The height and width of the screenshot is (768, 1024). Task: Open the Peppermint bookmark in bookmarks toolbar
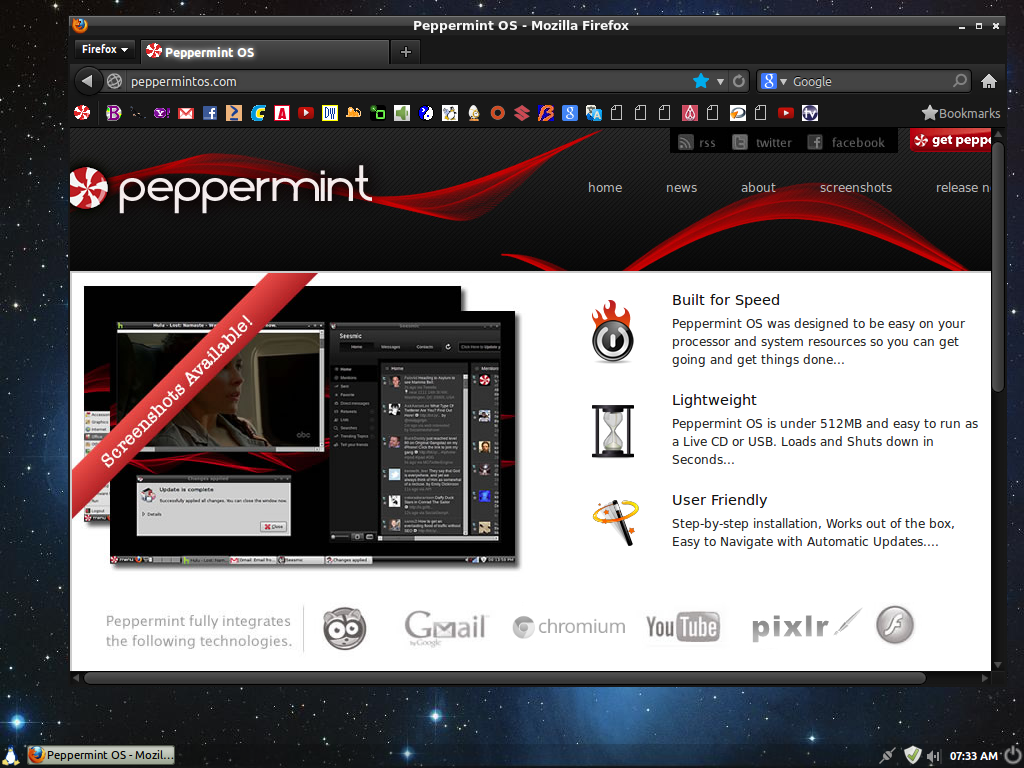tap(82, 113)
